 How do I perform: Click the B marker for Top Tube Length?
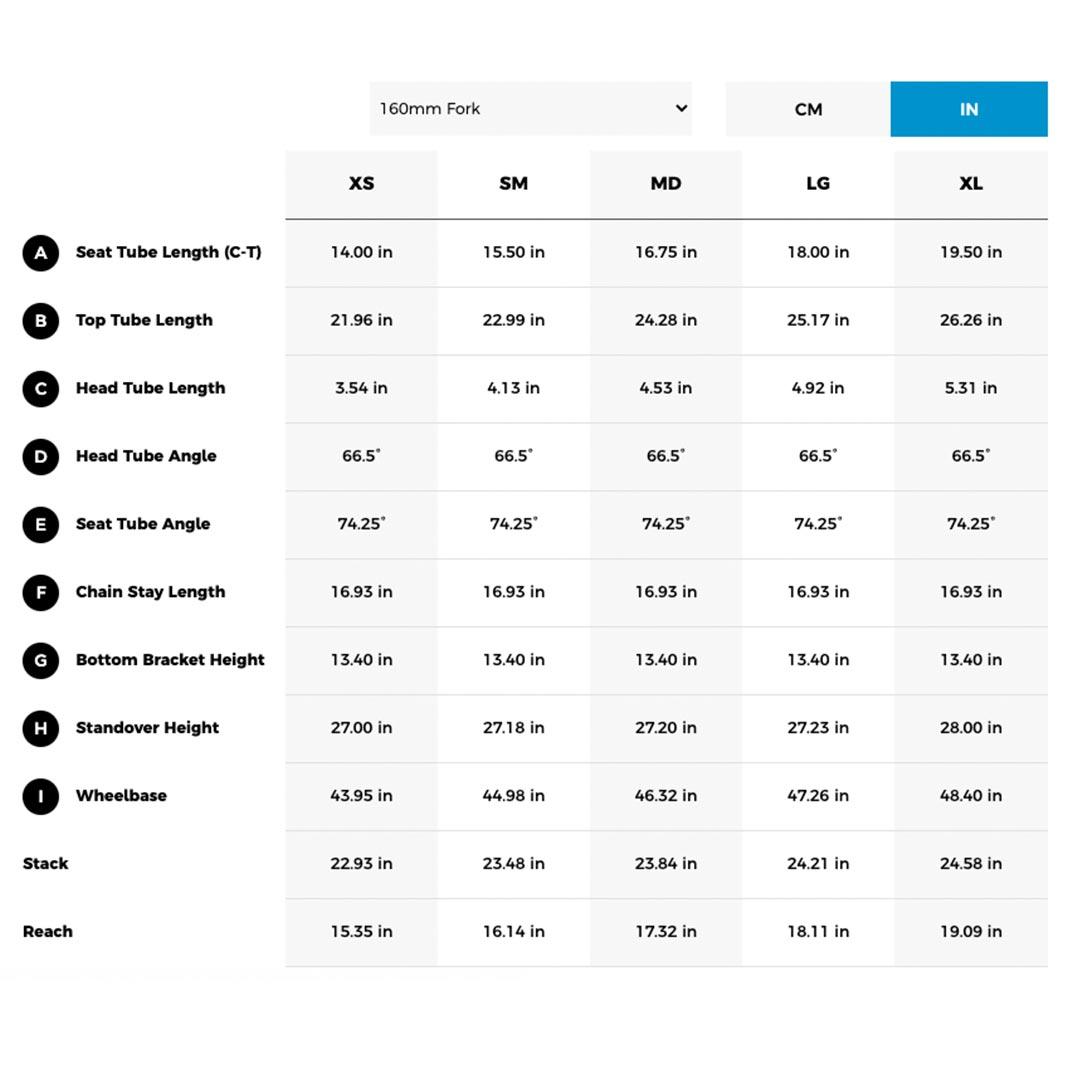pyautogui.click(x=40, y=321)
